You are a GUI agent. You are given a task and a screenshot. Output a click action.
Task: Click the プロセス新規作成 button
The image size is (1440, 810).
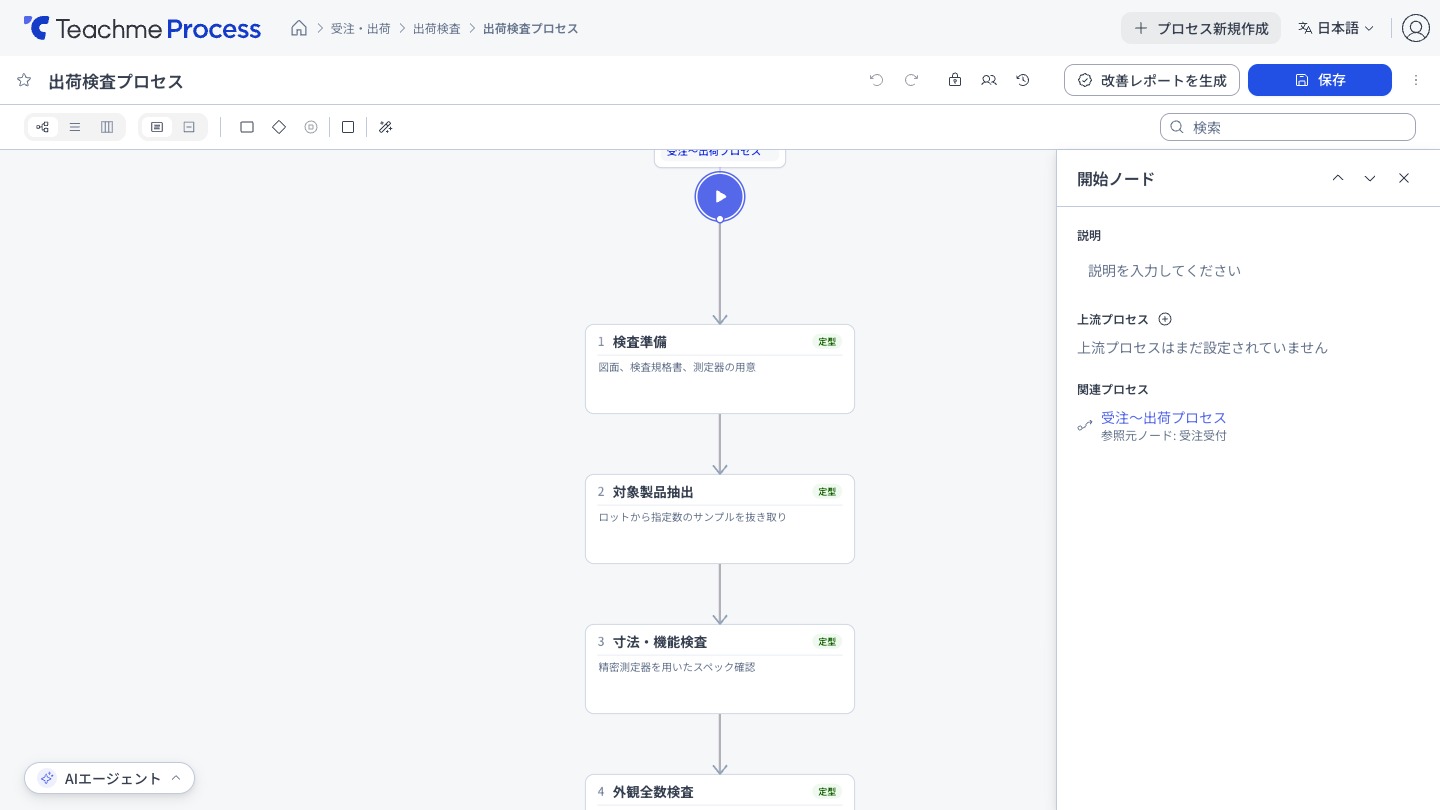click(x=1201, y=28)
